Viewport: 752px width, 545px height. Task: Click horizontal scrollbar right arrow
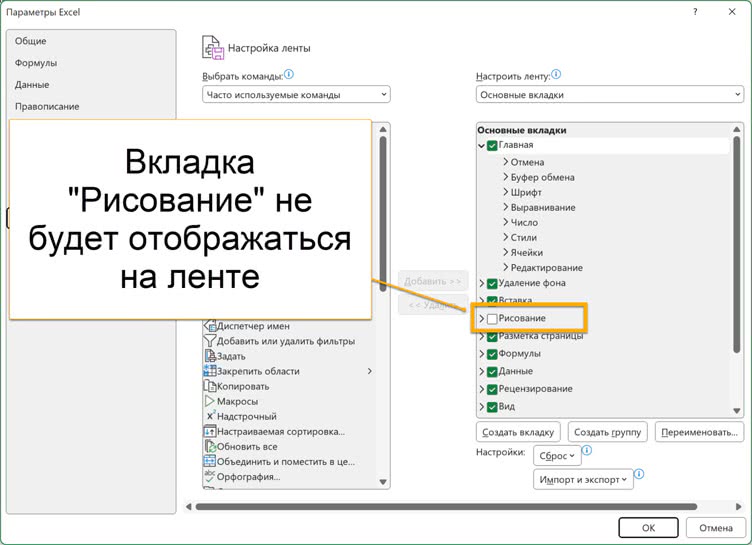[x=739, y=507]
